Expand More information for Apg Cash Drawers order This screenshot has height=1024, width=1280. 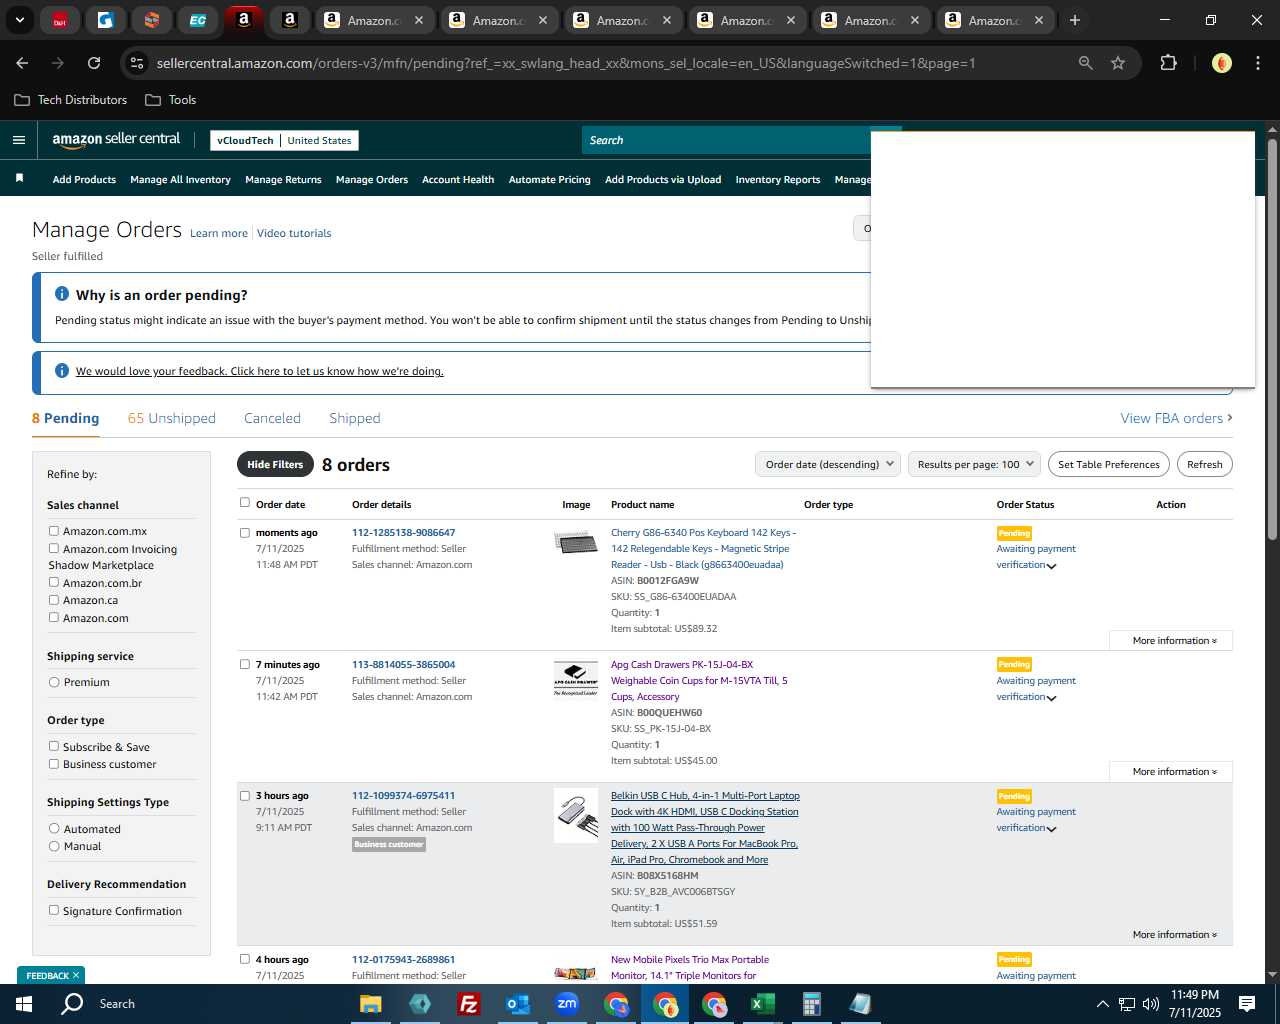pos(1174,772)
